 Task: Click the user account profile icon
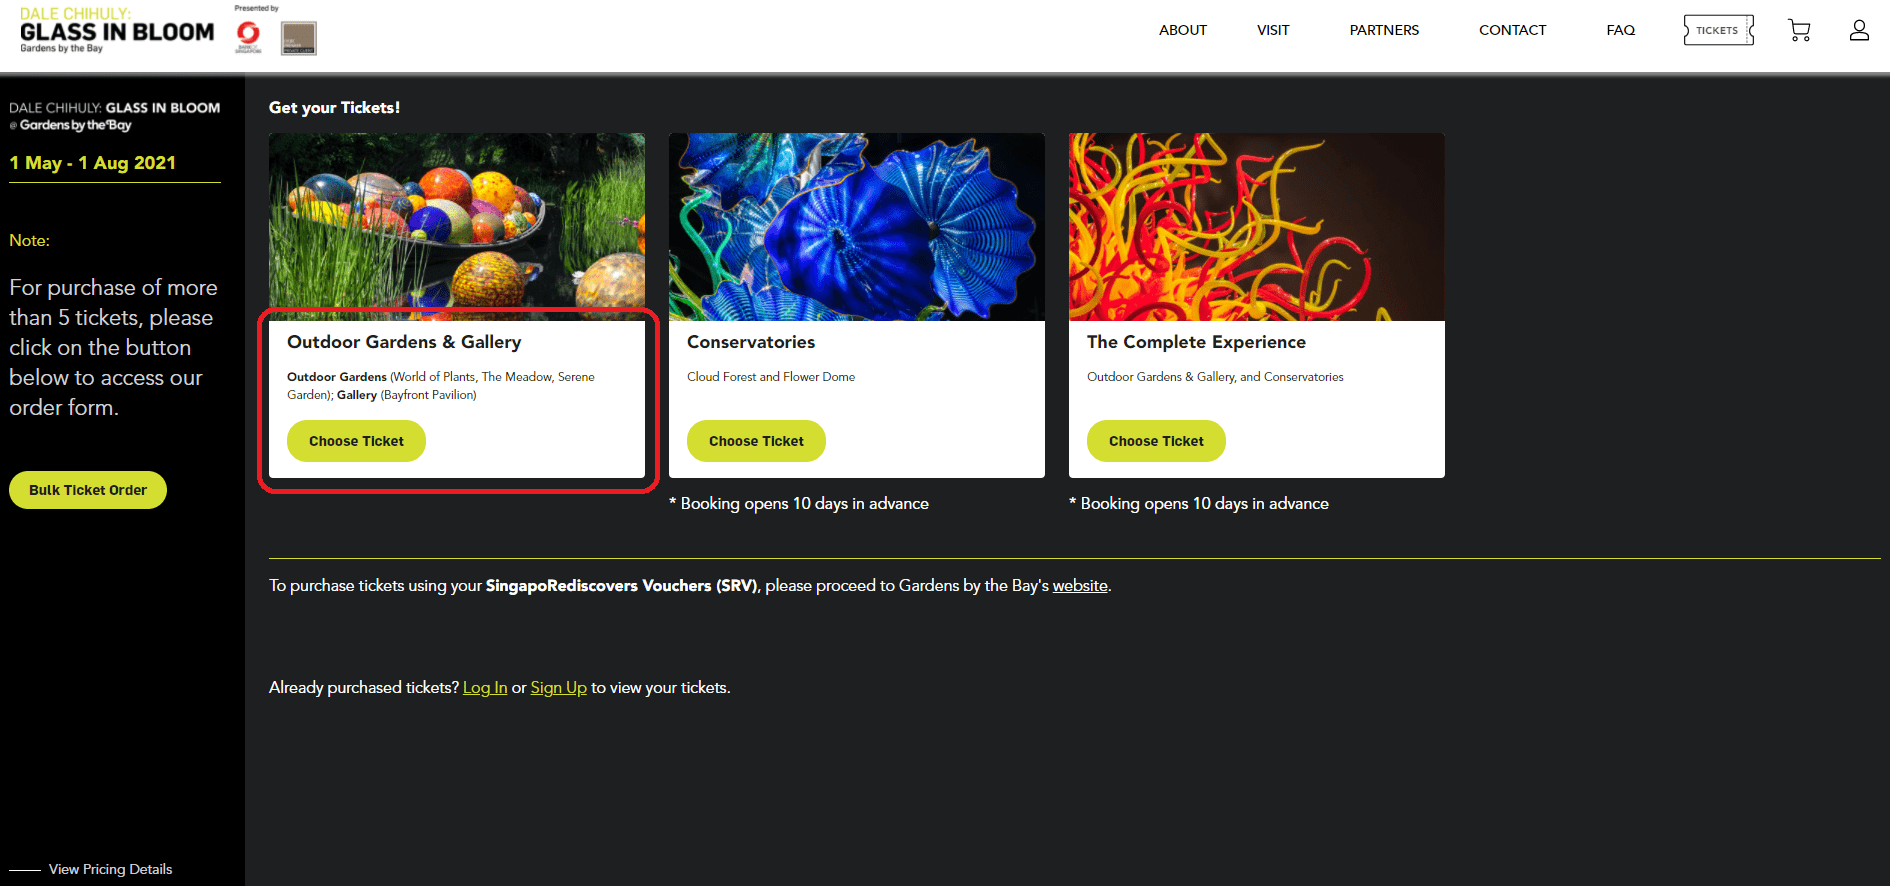click(1859, 30)
